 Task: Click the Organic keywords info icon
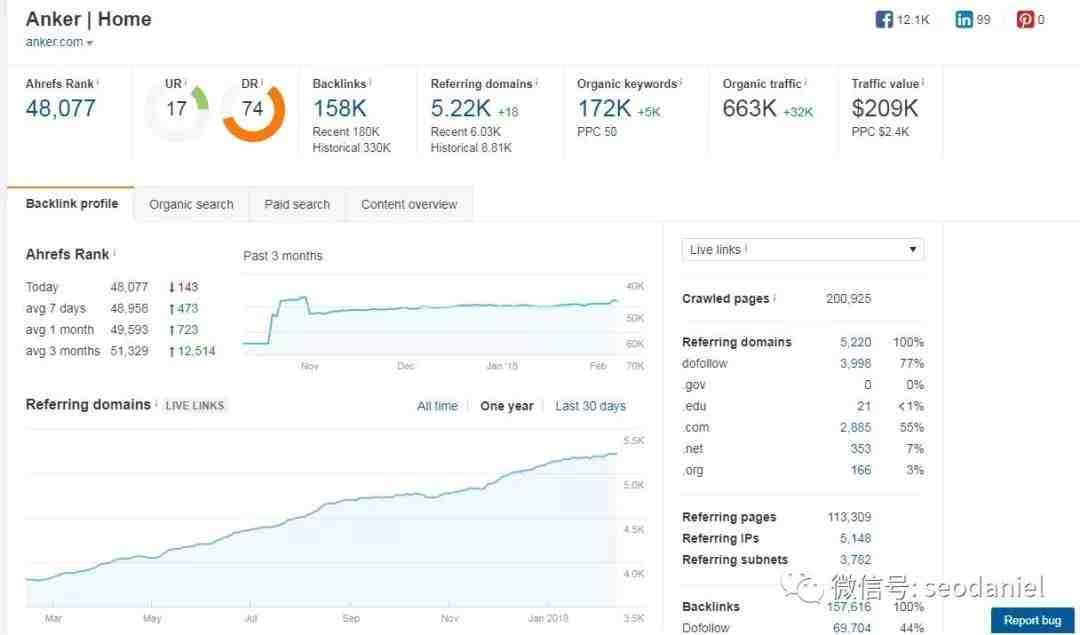pyautogui.click(x=681, y=83)
